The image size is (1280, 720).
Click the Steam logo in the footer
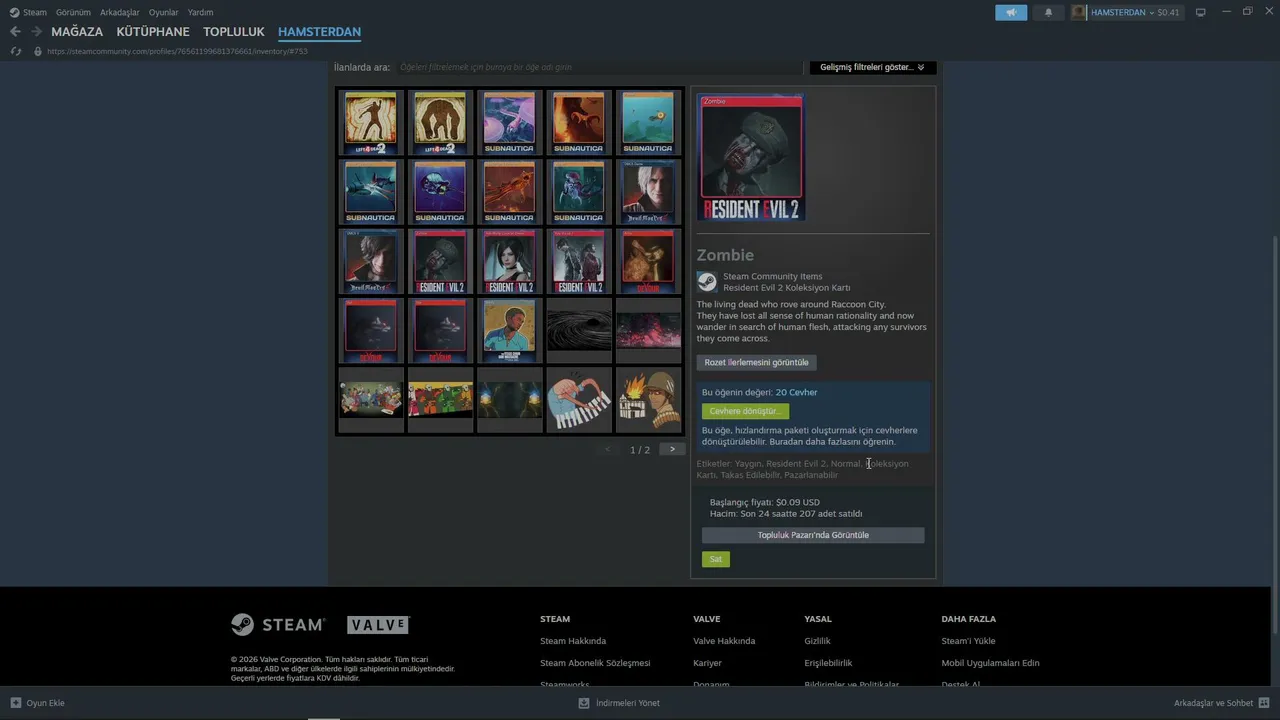[x=278, y=625]
